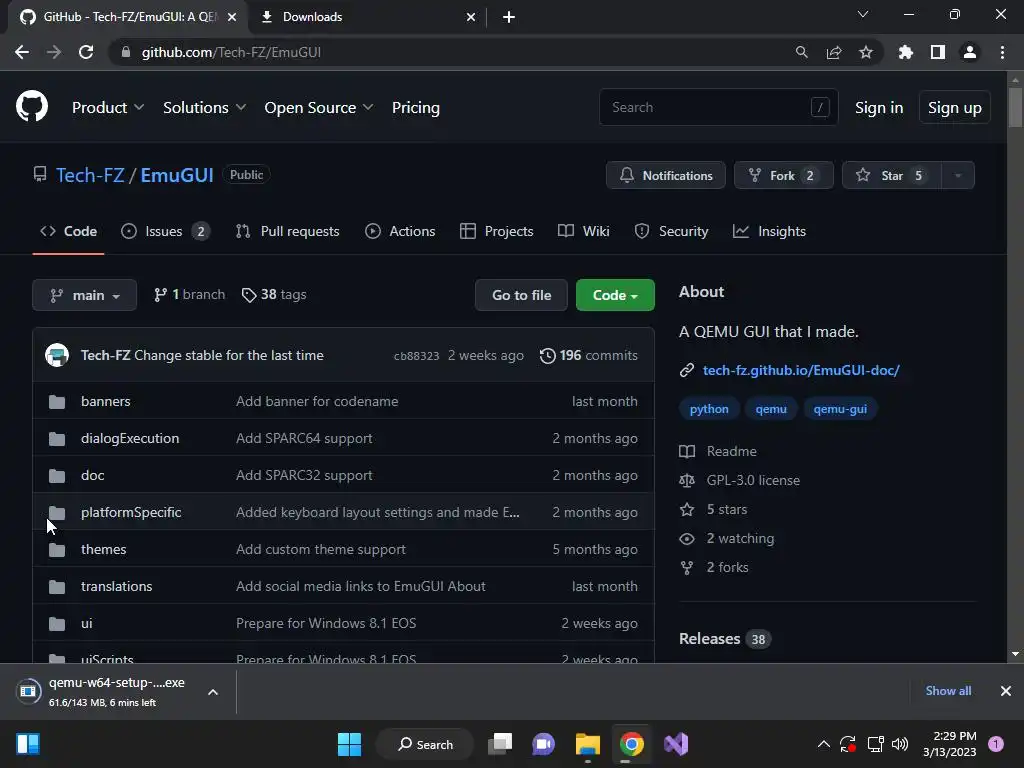Click the Show all downloads link
The image size is (1024, 768).
[948, 691]
